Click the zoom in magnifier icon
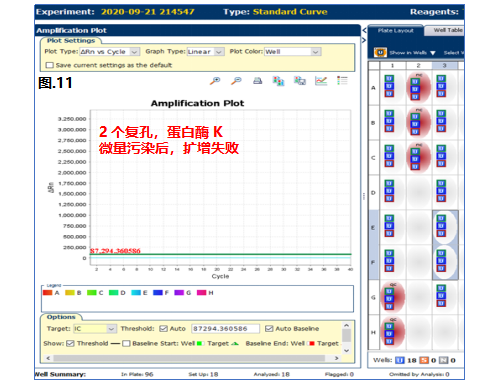Image resolution: width=500 pixels, height=385 pixels. 215,81
